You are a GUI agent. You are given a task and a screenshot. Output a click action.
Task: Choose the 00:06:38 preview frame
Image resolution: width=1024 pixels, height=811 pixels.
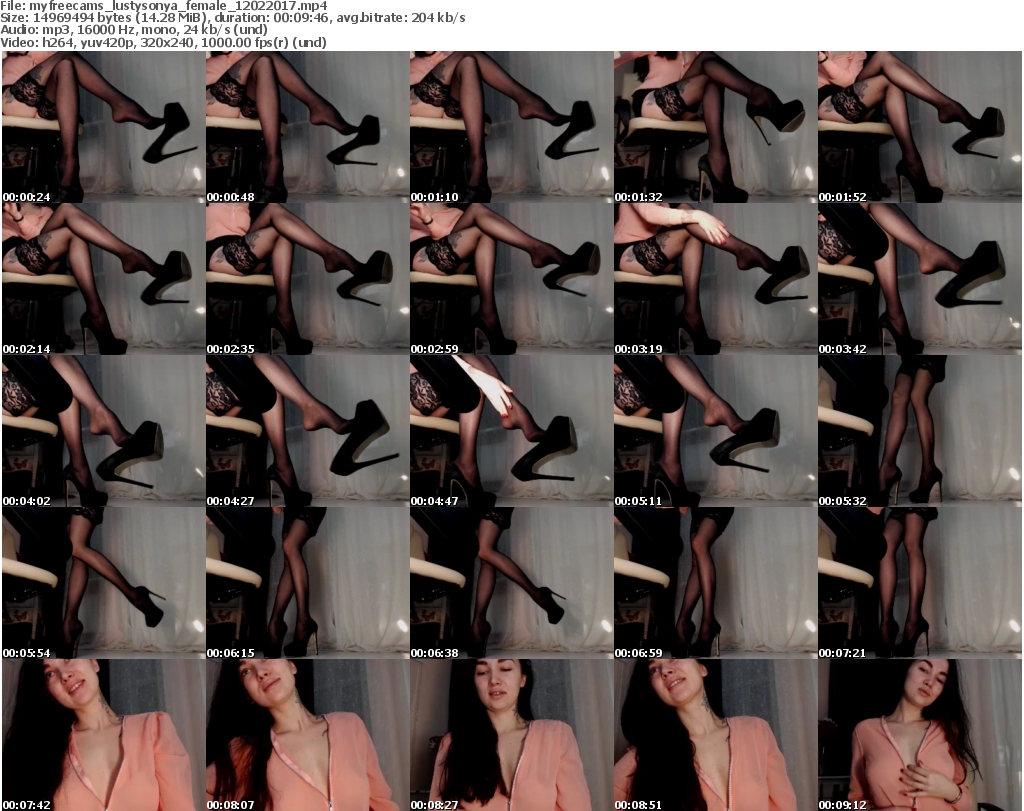511,583
